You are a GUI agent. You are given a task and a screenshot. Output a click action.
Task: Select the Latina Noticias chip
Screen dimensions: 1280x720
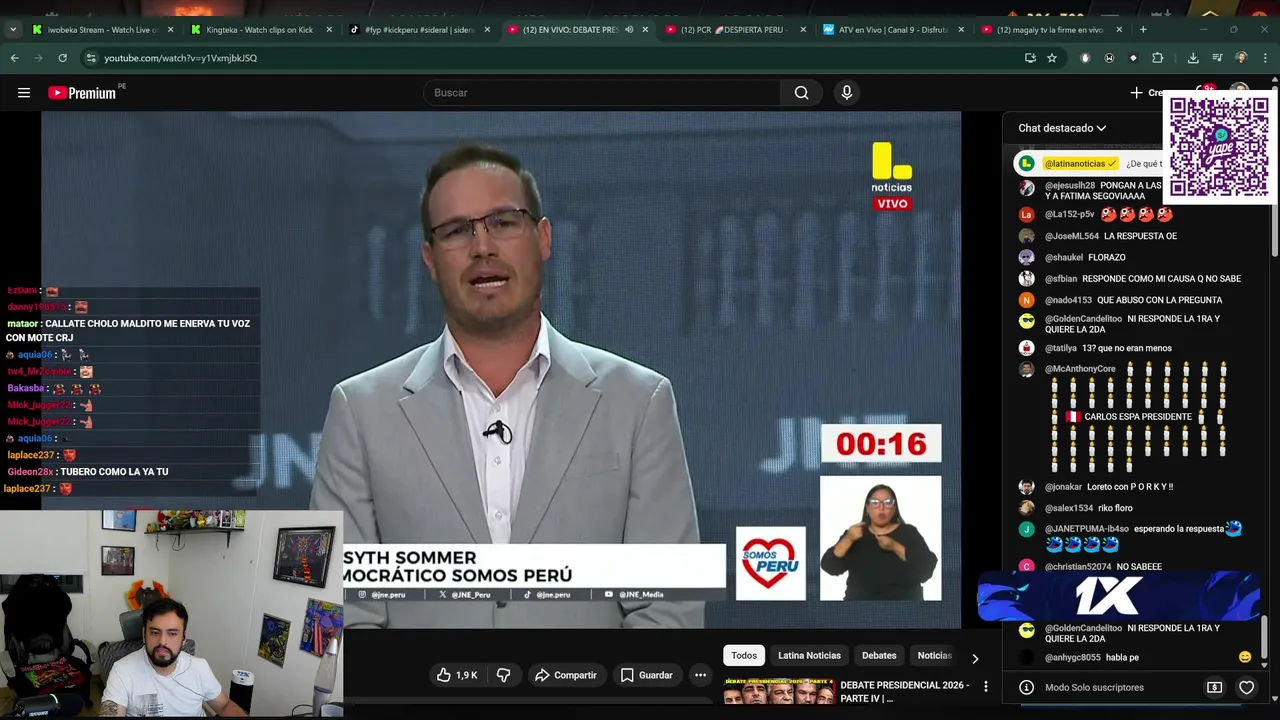[810, 656]
